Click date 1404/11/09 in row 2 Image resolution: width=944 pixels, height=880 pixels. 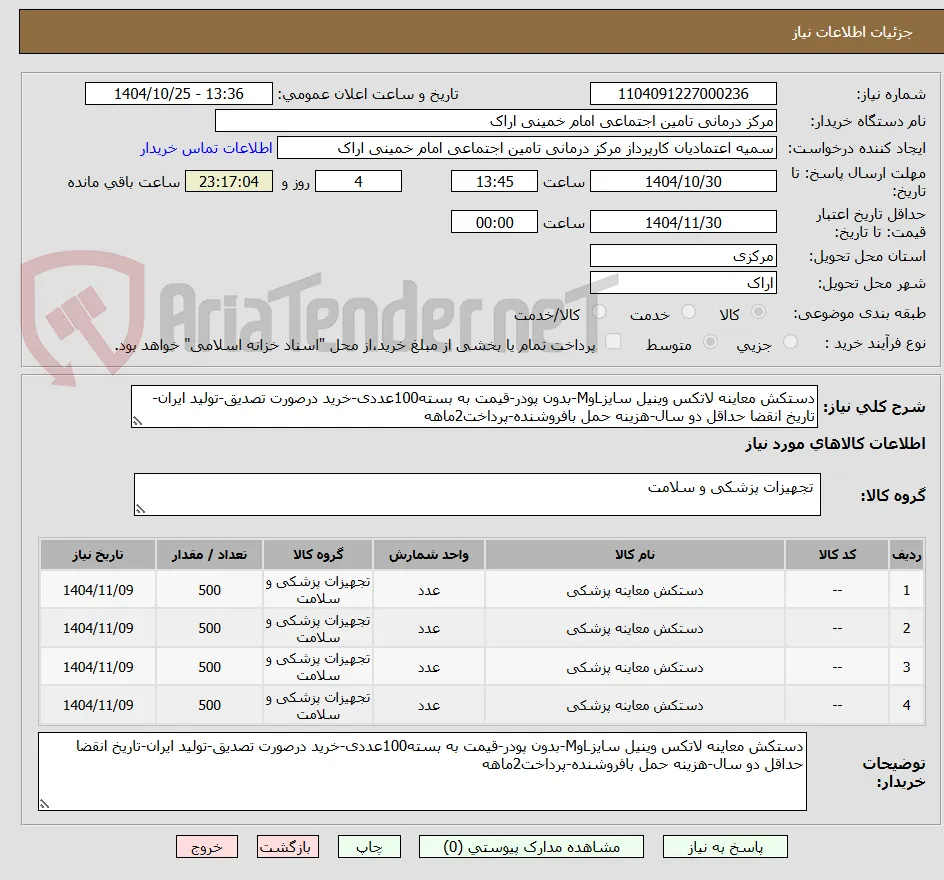tap(98, 628)
